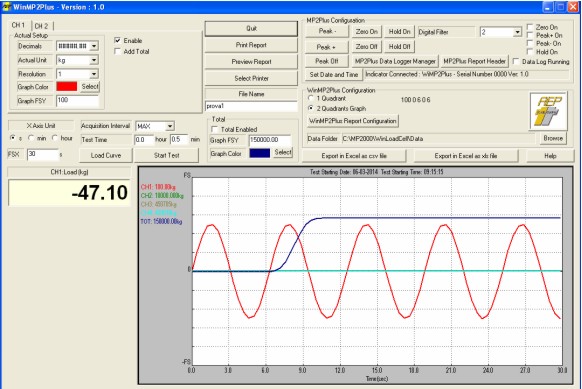Click the red Graph Color swatch
The height and width of the screenshot is (389, 582).
[67, 86]
